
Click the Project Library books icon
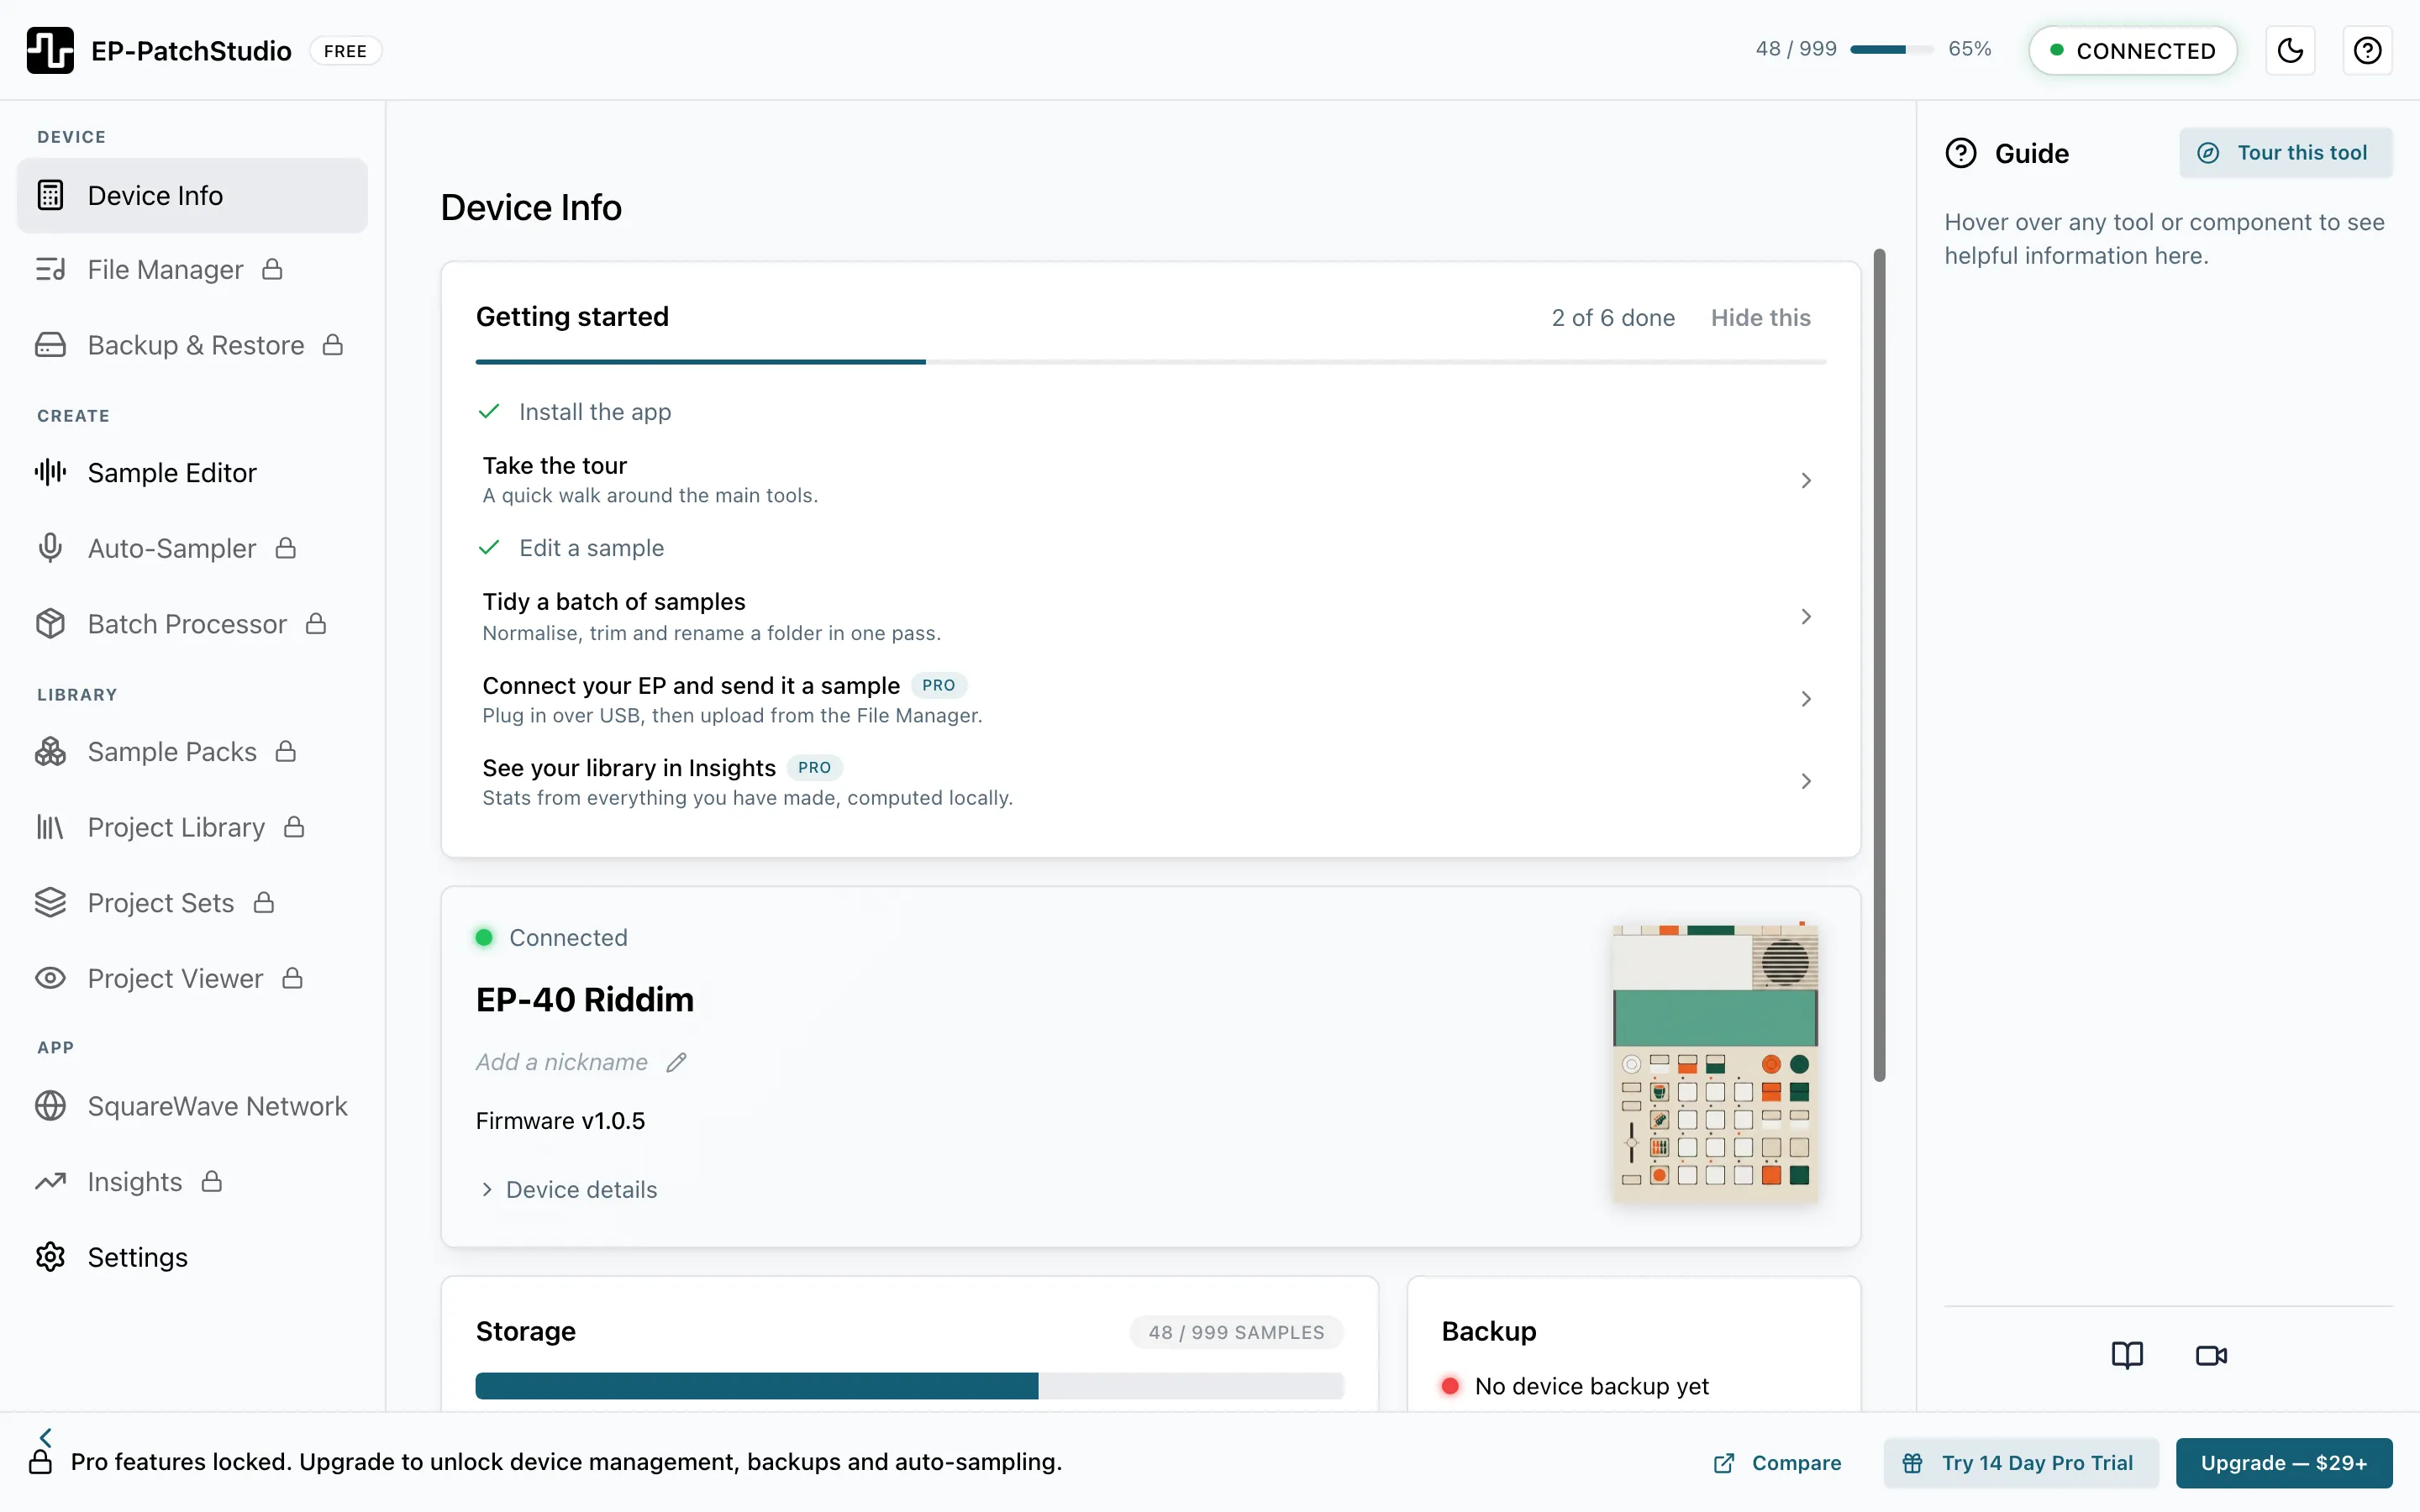pos(50,827)
